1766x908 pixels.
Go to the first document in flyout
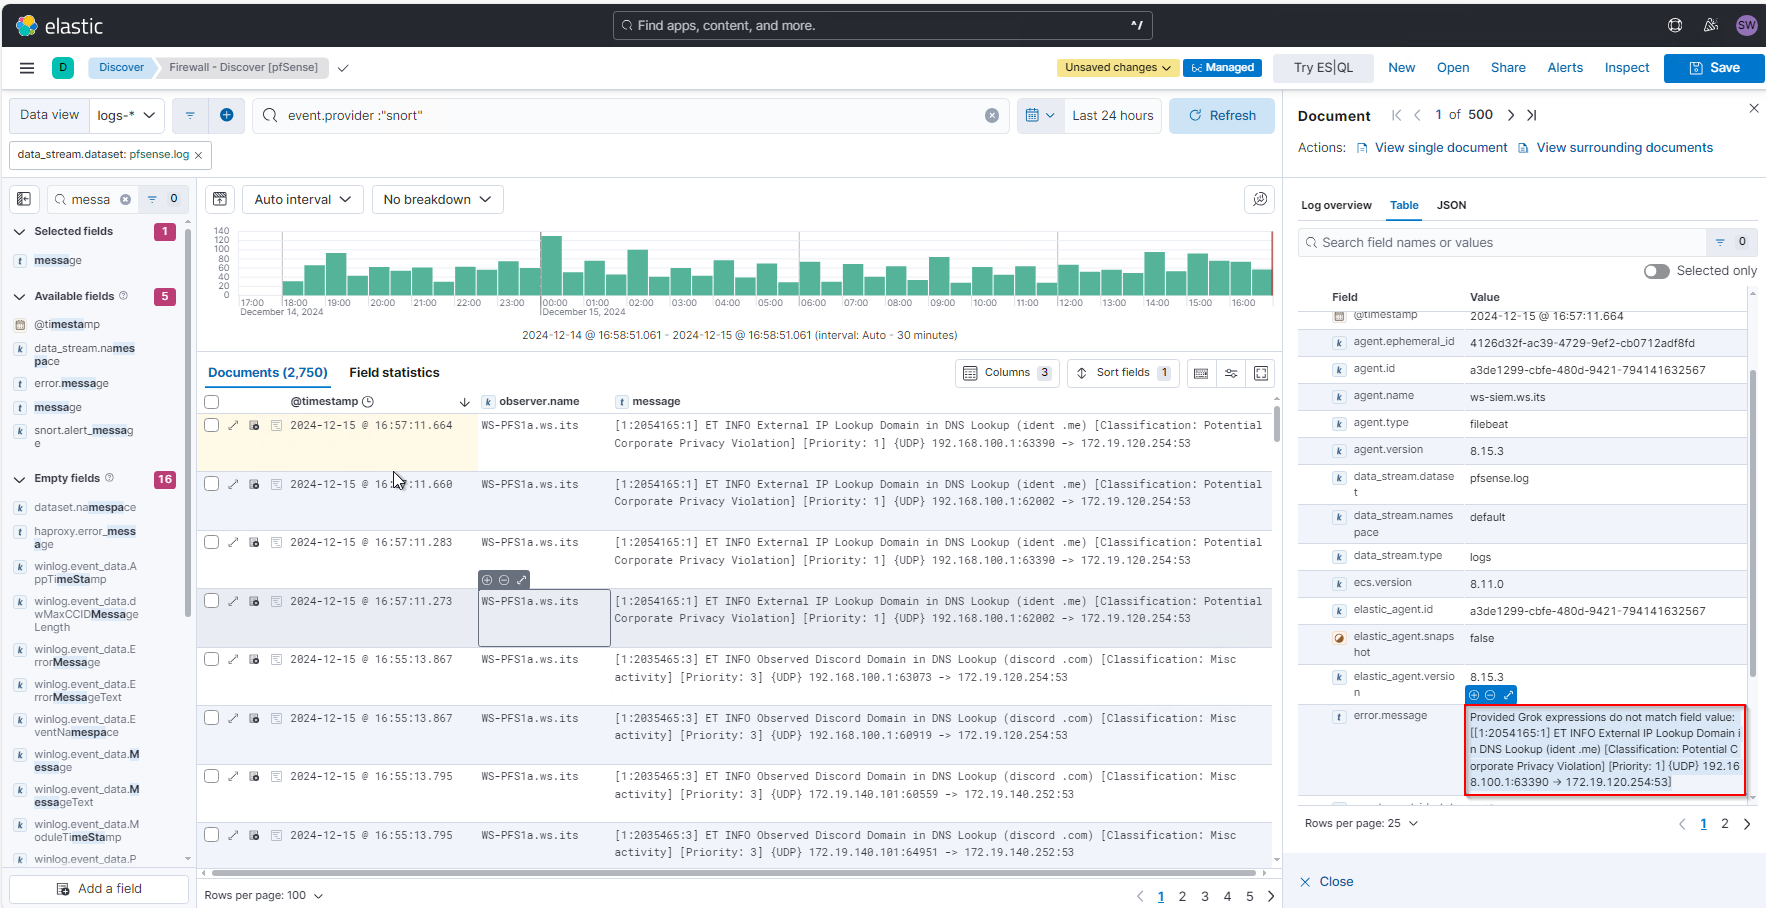pyautogui.click(x=1397, y=115)
